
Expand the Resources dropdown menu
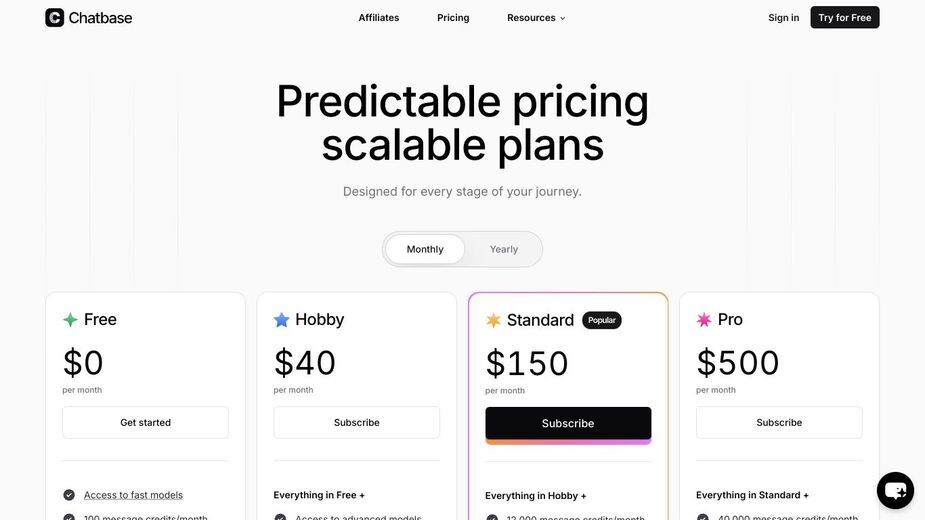(x=536, y=18)
